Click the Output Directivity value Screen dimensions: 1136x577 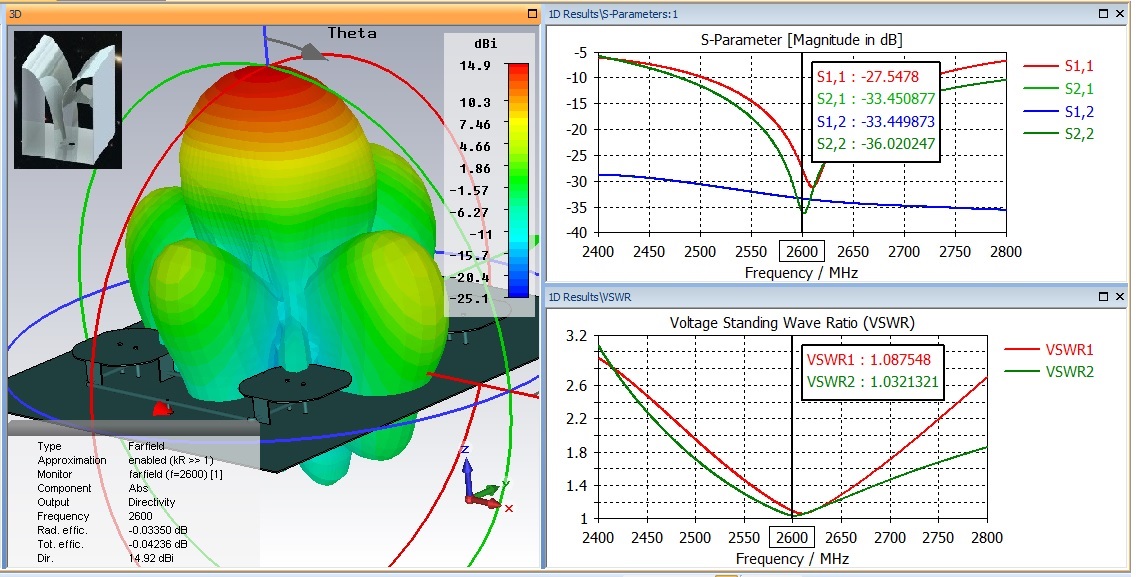click(151, 502)
